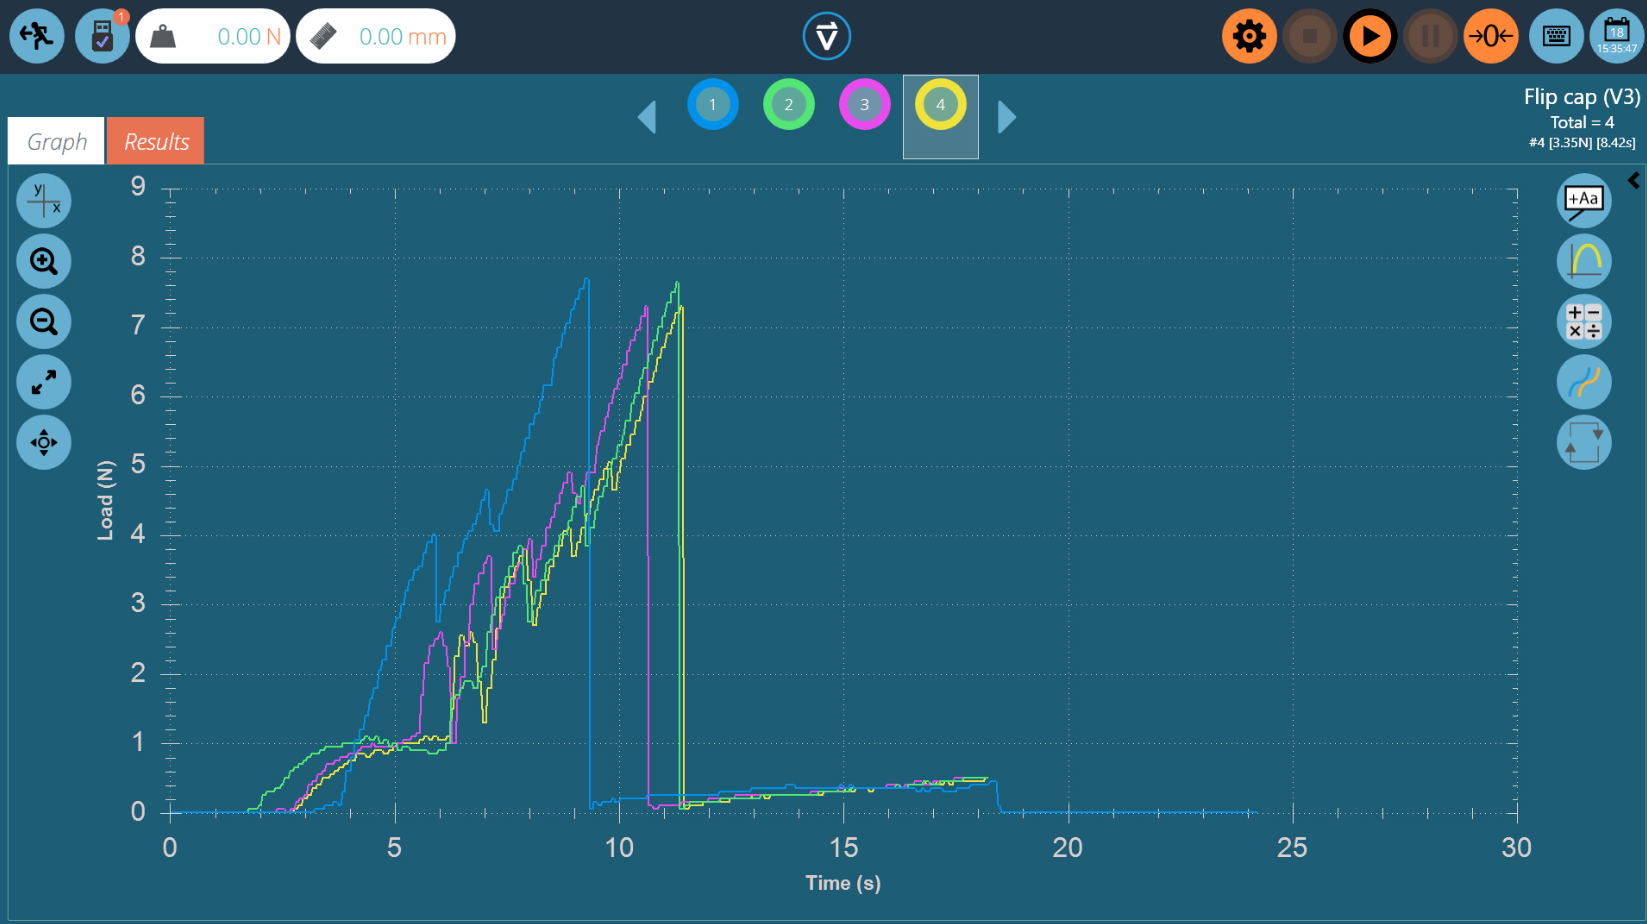This screenshot has height=924, width=1647.
Task: Expand graph to full view
Action: 44,382
